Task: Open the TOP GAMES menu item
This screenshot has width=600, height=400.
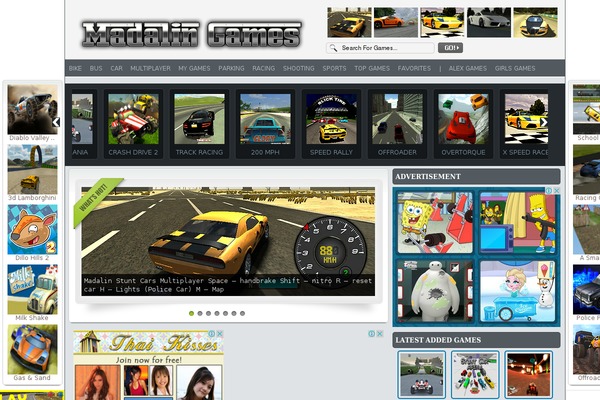Action: coord(372,69)
